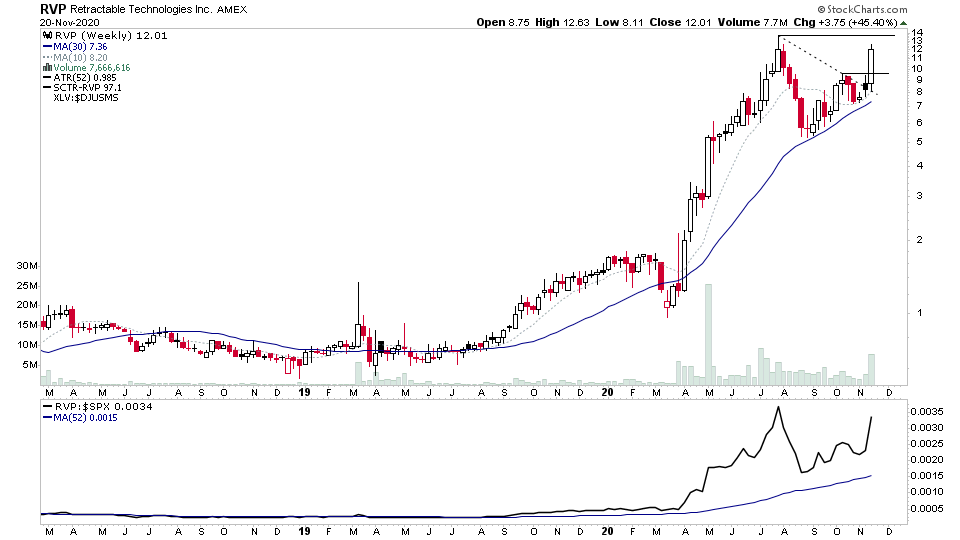960x540 pixels.
Task: Click the green up-arrow next to Chg
Action: (x=904, y=23)
